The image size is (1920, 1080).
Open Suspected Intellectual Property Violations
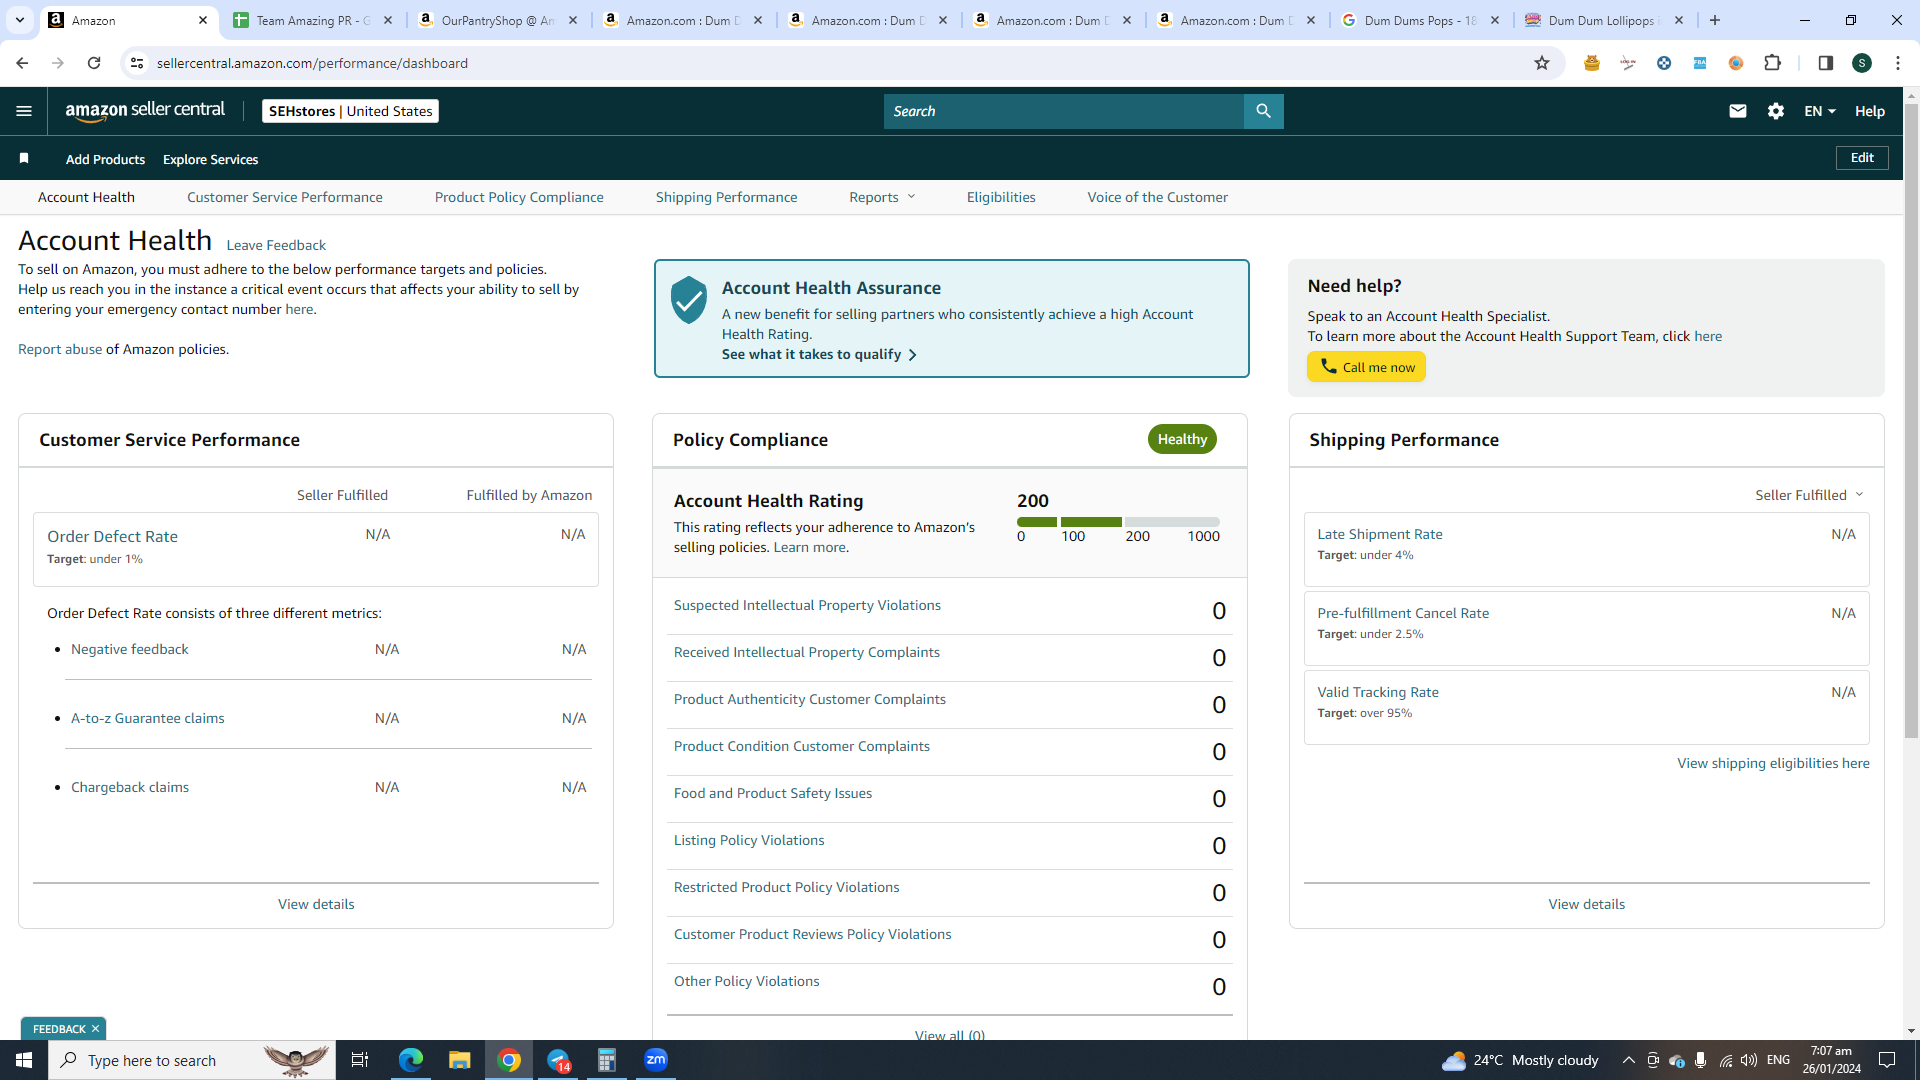(807, 605)
